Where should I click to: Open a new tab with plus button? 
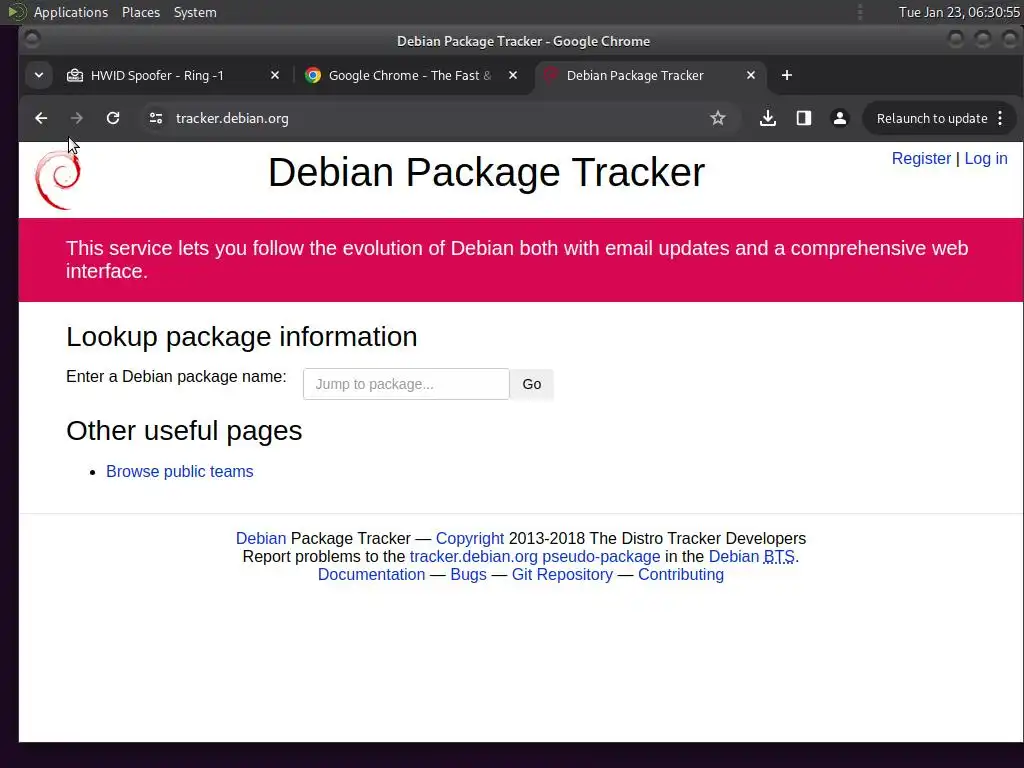point(787,75)
